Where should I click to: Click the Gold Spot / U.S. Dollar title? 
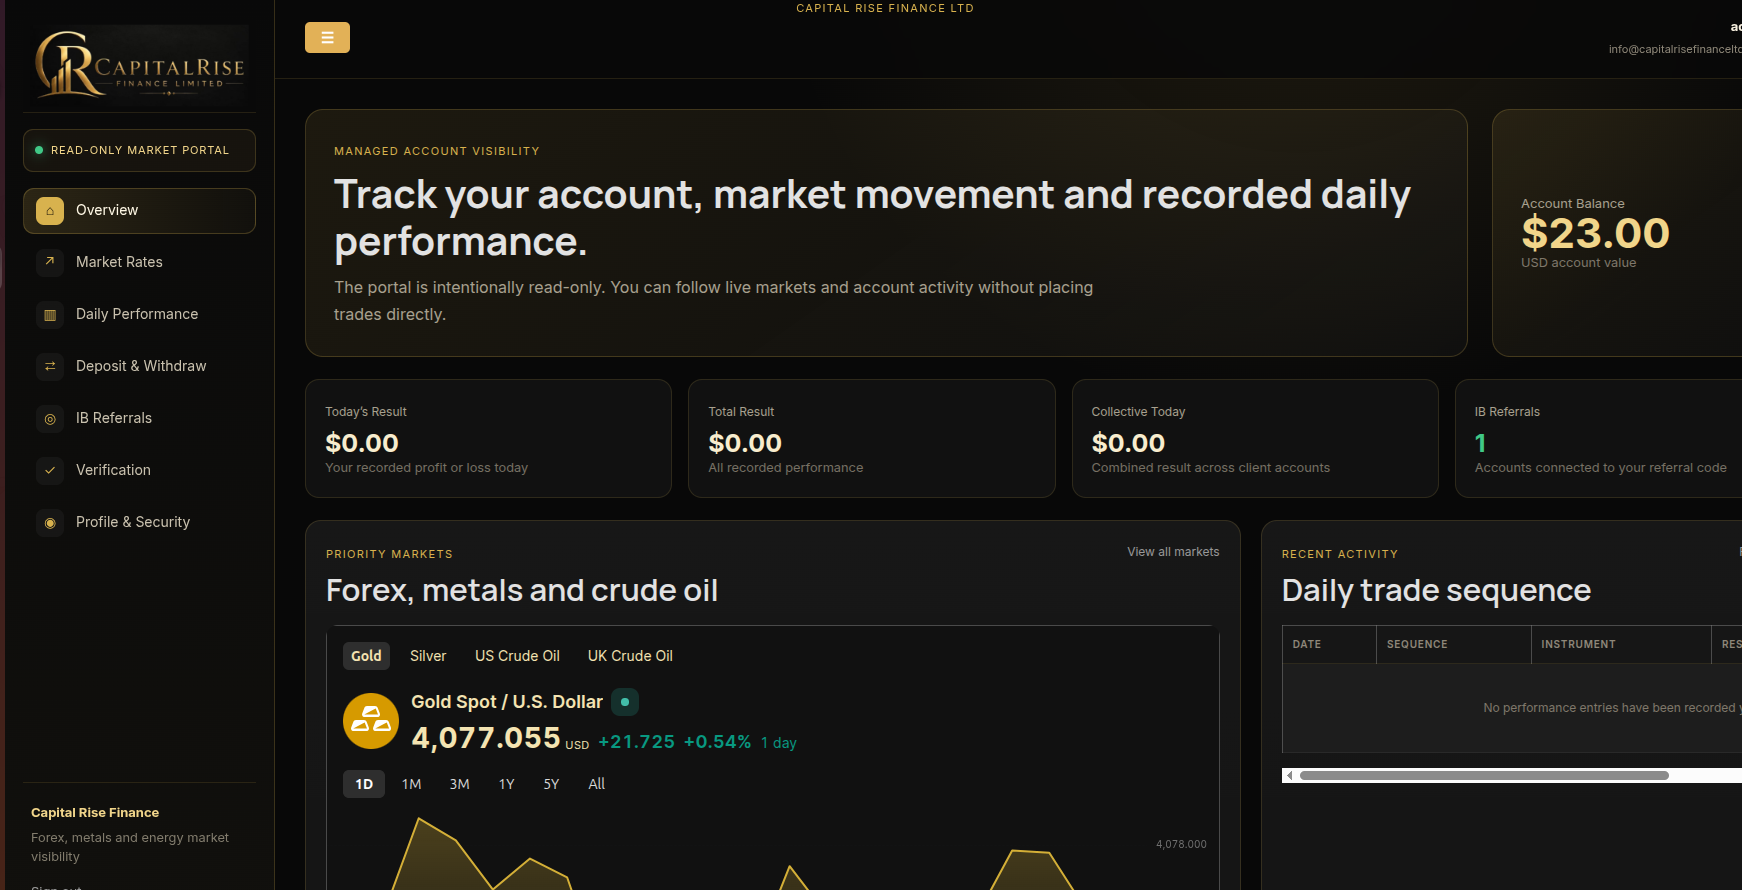[507, 702]
